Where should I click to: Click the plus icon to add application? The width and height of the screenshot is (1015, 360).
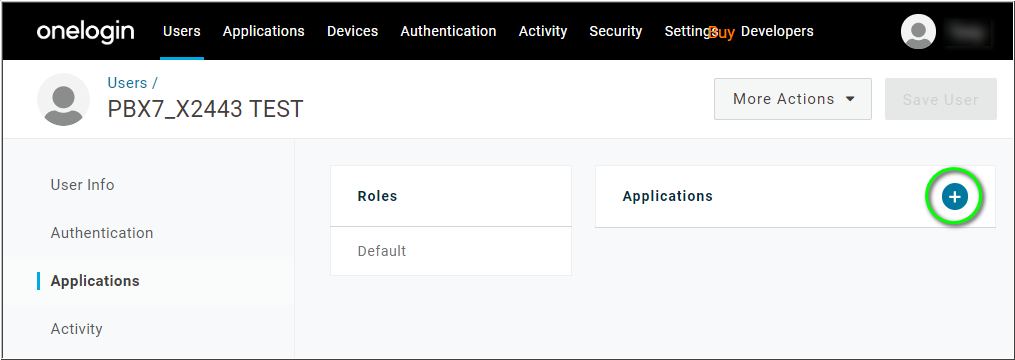click(955, 197)
